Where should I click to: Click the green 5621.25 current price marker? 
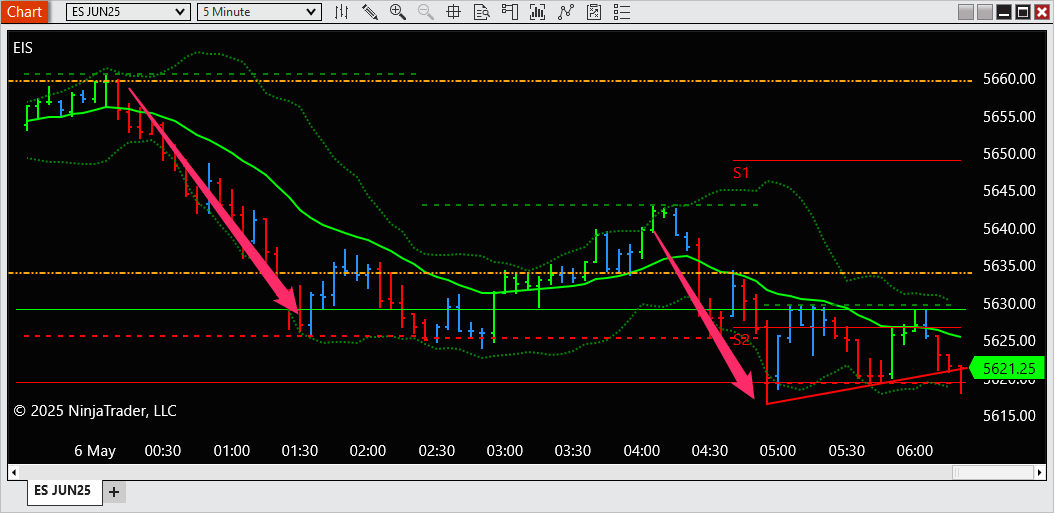1006,368
